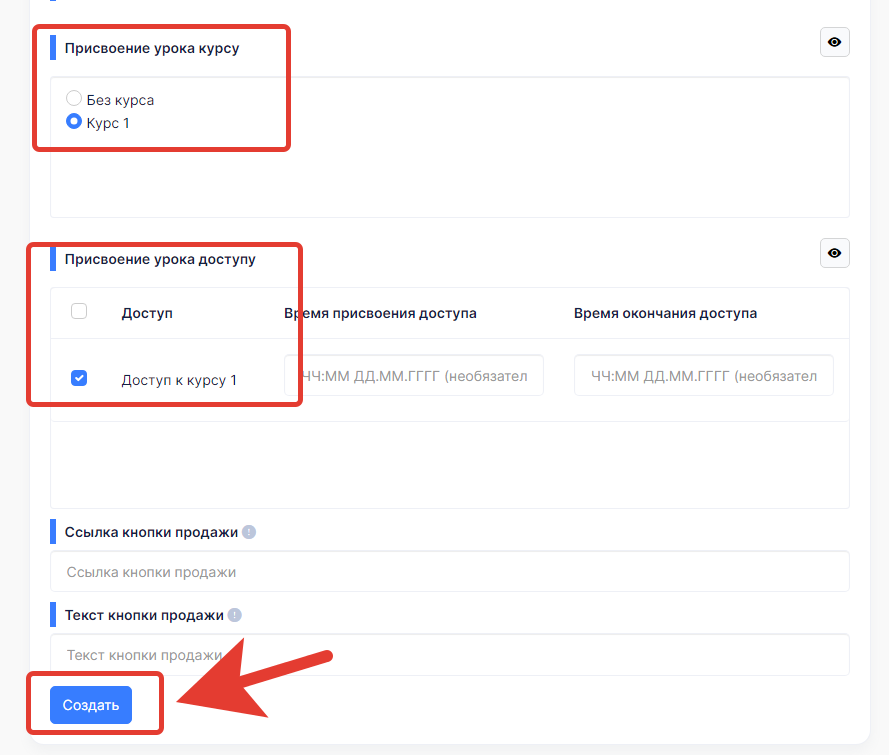Viewport: 889px width, 755px height.
Task: Click the Время присвоения доступа column header
Action: click(x=380, y=313)
